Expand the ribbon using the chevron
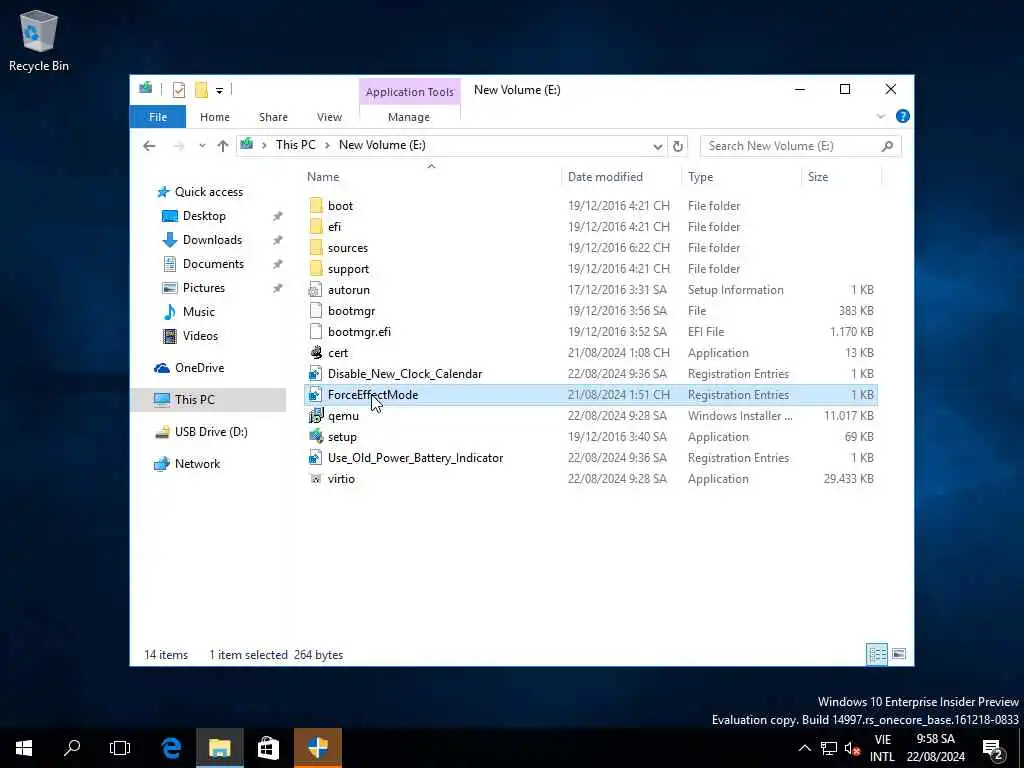This screenshot has height=768, width=1024. [x=880, y=116]
